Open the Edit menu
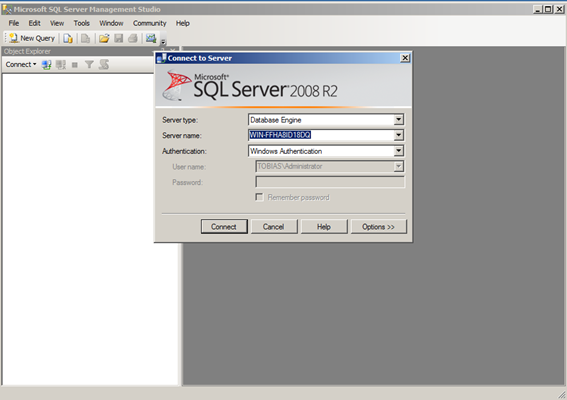Screen dimensions: 567x400 pos(34,23)
